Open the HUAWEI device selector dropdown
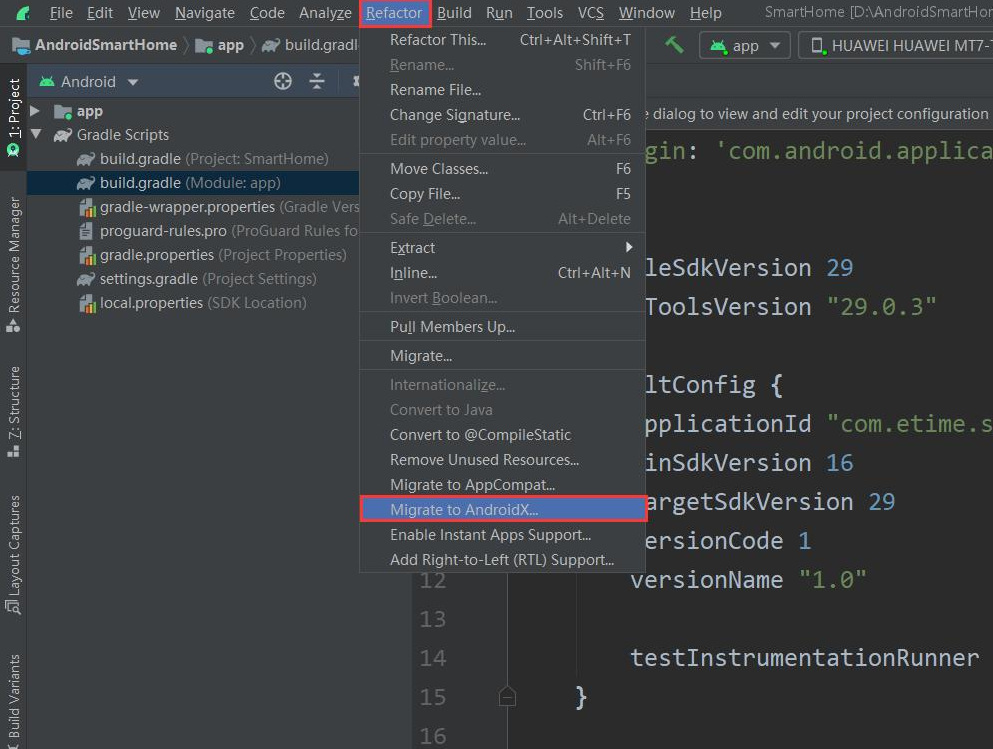 click(895, 46)
